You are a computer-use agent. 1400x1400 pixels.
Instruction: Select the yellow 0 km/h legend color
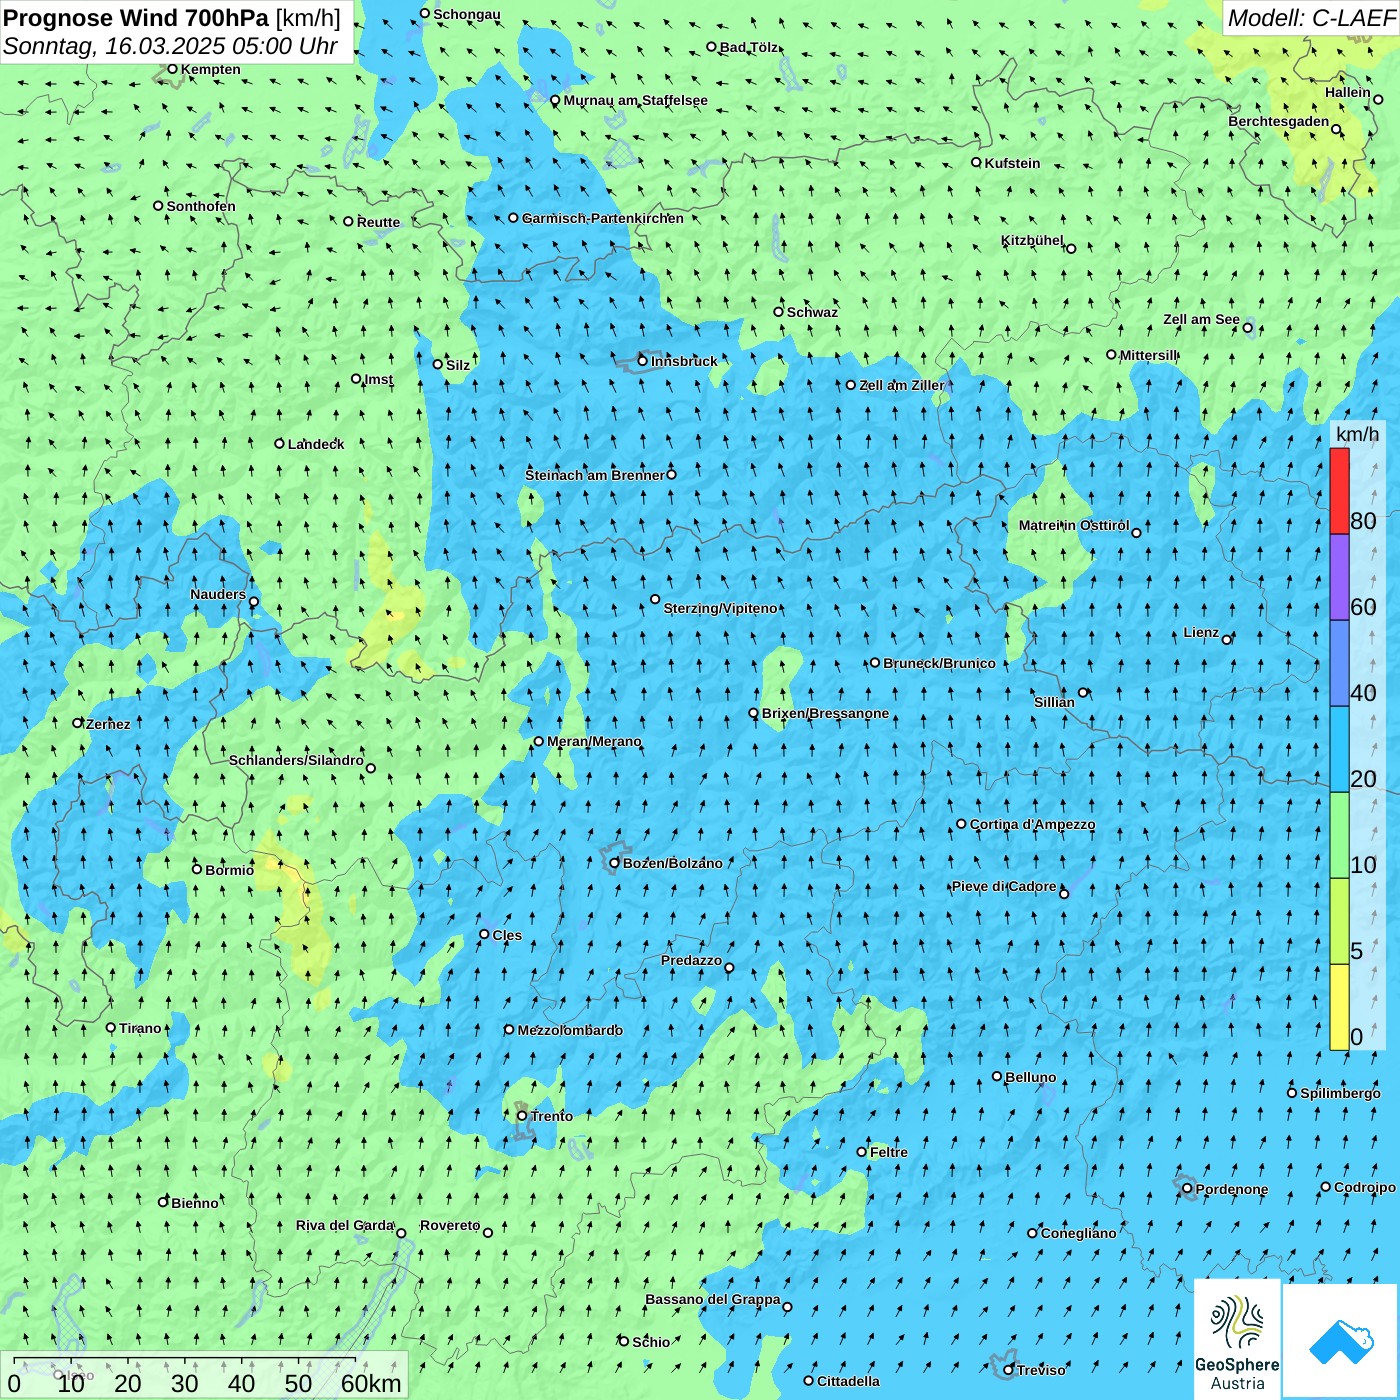tap(1339, 1007)
